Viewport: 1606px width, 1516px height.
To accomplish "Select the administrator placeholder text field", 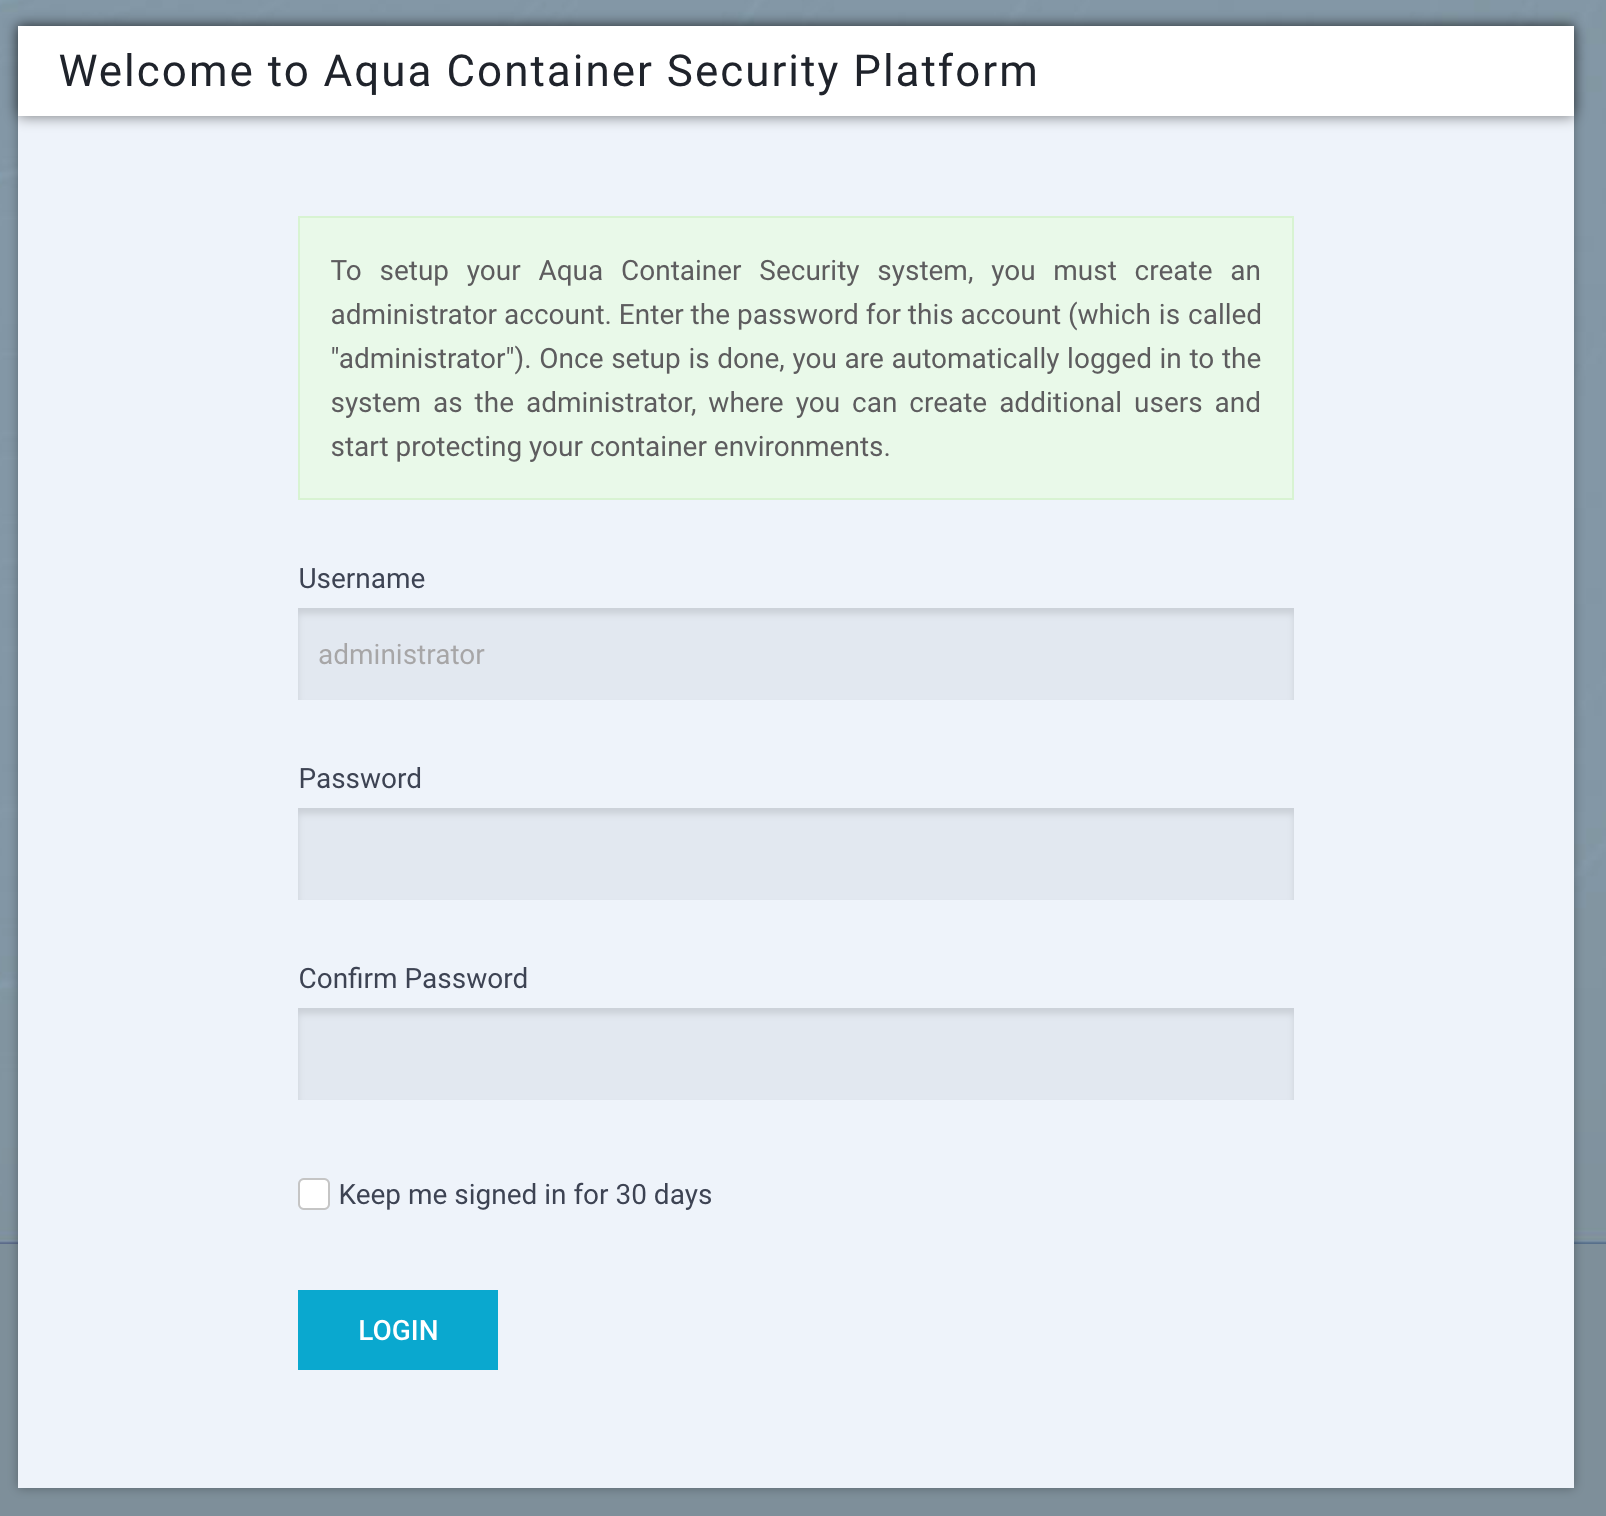I will click(795, 654).
